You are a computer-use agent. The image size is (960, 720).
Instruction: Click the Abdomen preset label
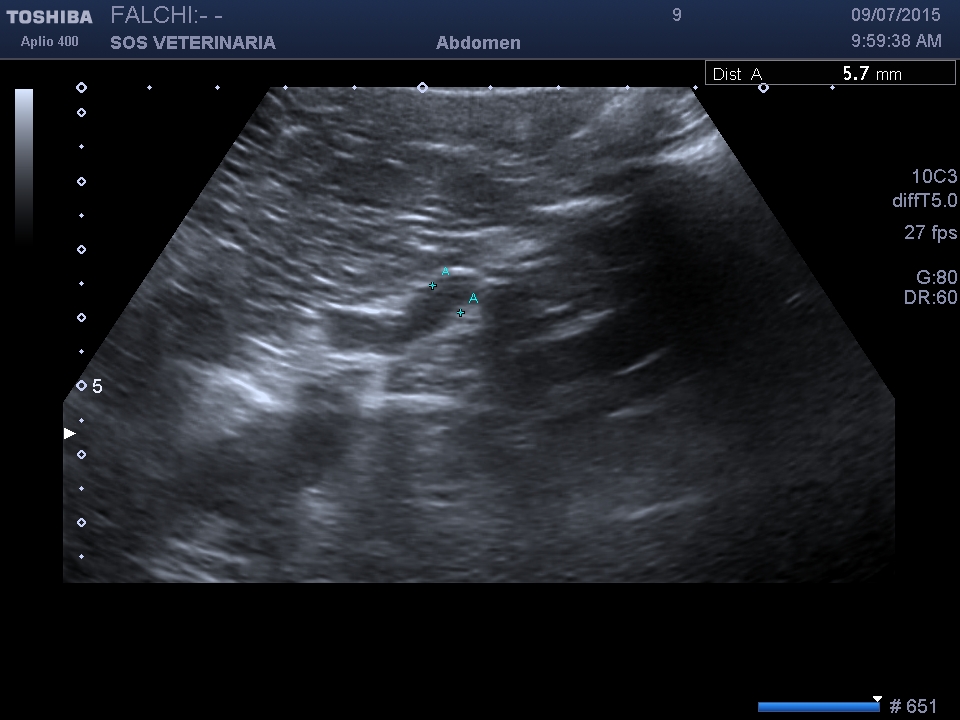point(478,43)
